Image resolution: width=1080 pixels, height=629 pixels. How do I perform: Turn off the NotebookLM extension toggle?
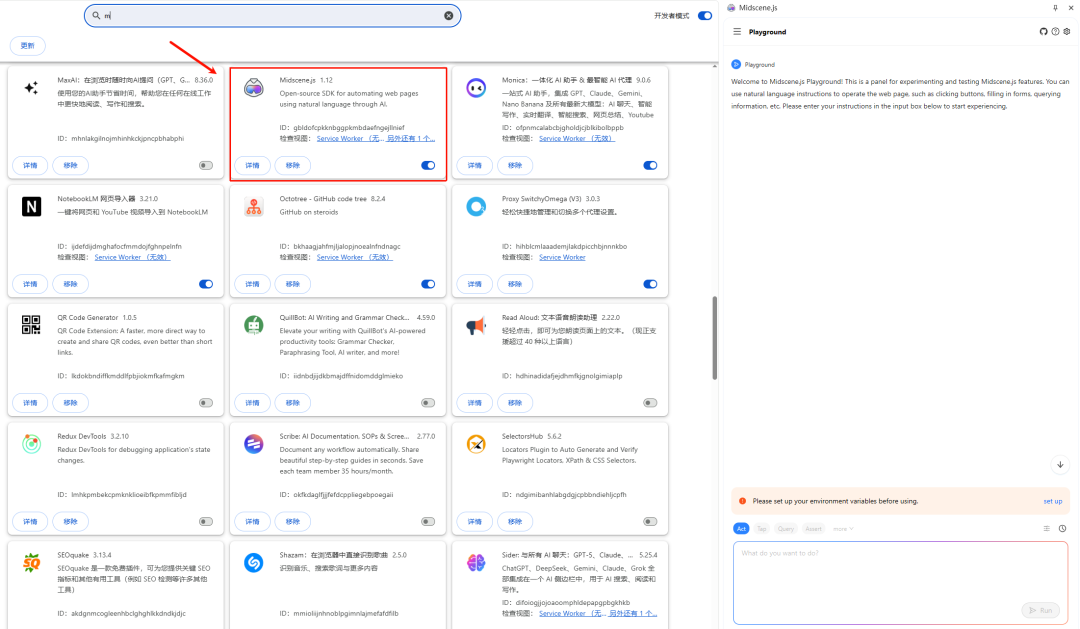(x=206, y=284)
